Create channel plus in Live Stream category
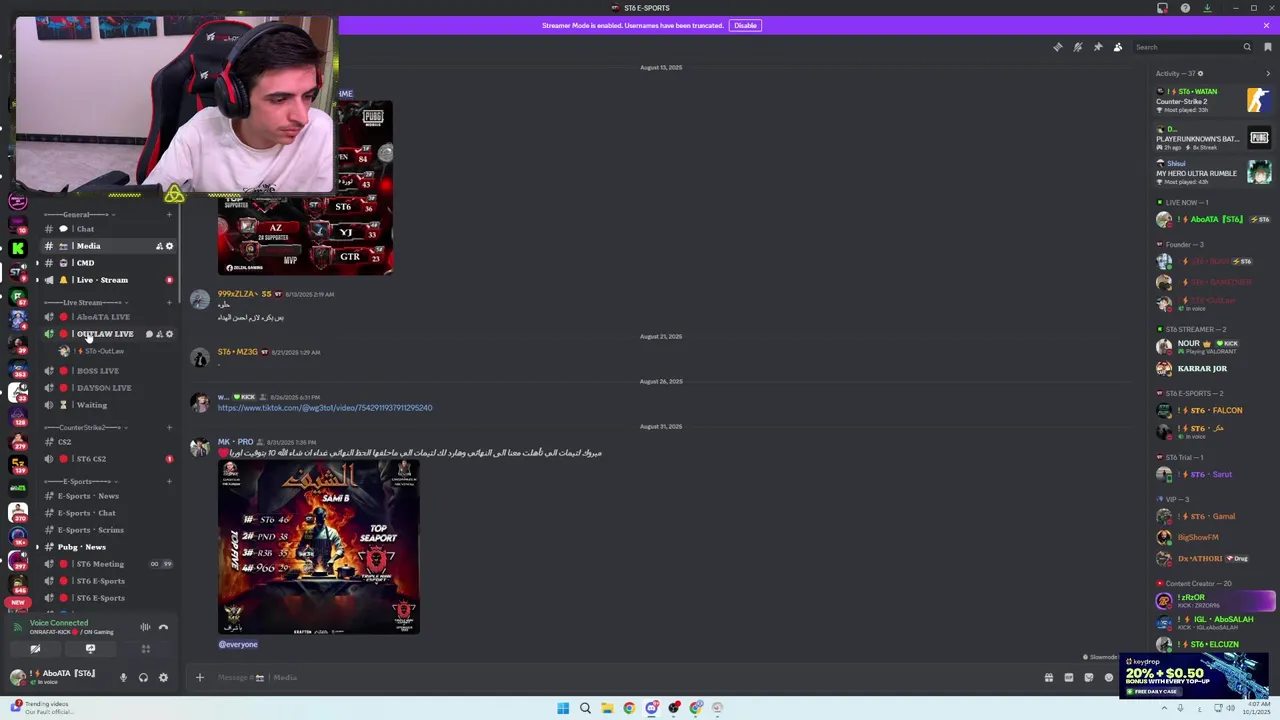The image size is (1280, 720). coord(169,302)
